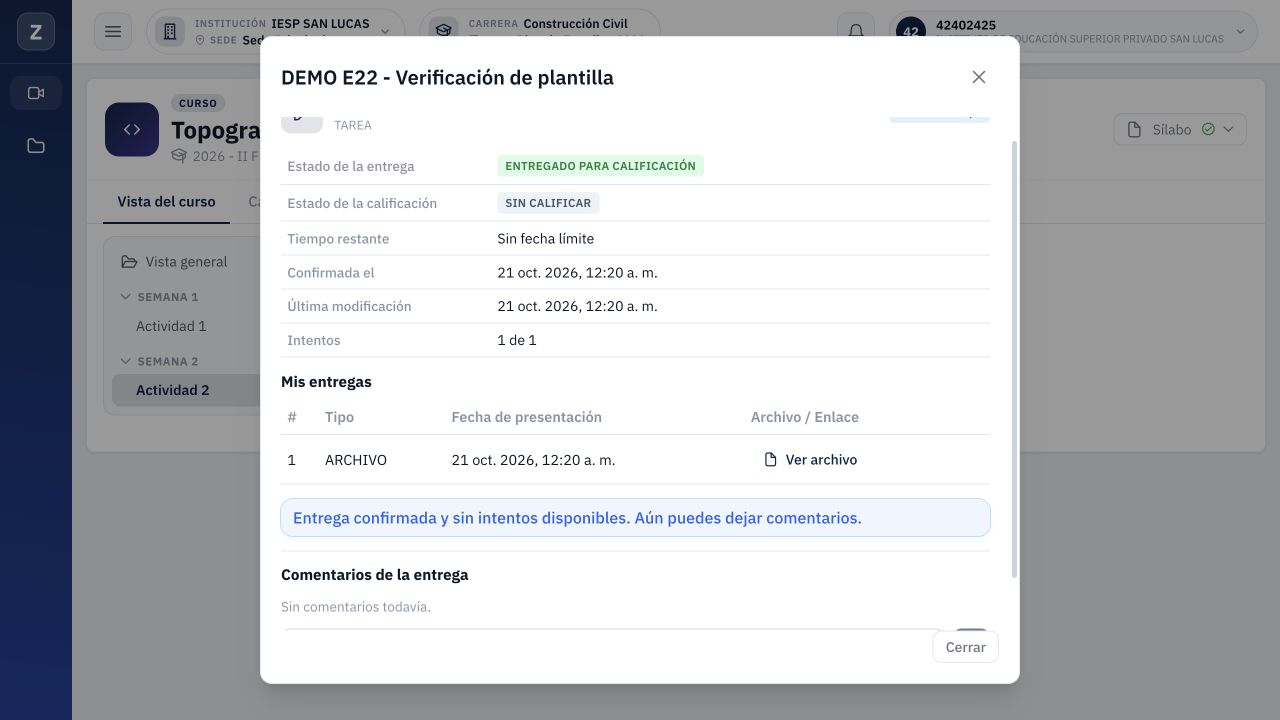Open the Ver archivo link

coord(811,460)
